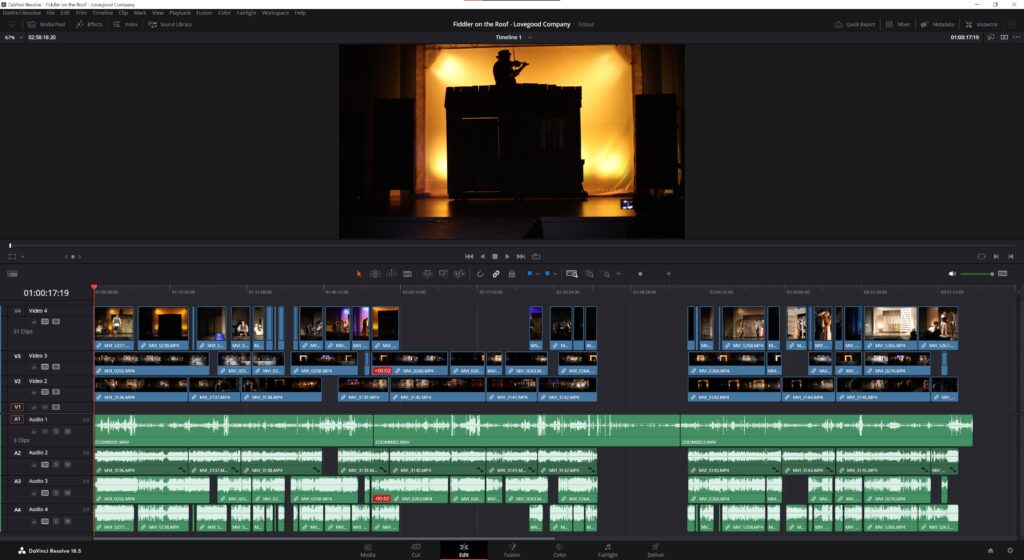This screenshot has width=1024, height=560.
Task: Enable timeline snapping magnet icon
Action: pos(480,273)
